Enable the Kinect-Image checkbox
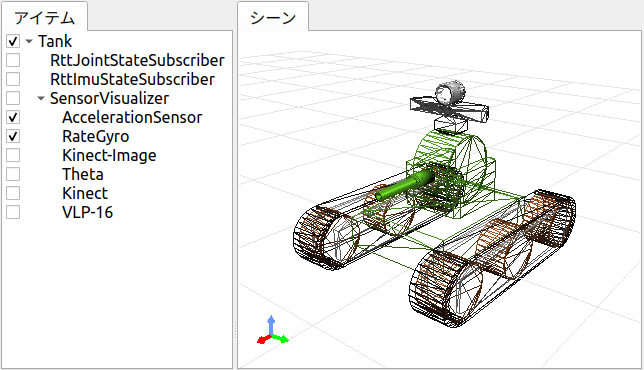This screenshot has width=644, height=370. [x=13, y=155]
